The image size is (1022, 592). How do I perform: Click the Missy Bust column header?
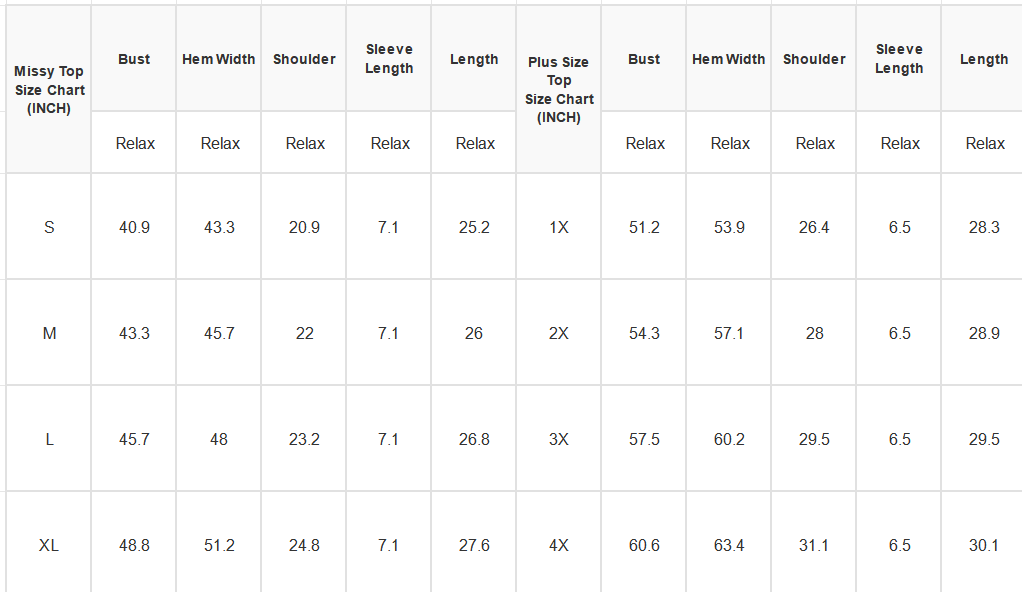coord(134,59)
